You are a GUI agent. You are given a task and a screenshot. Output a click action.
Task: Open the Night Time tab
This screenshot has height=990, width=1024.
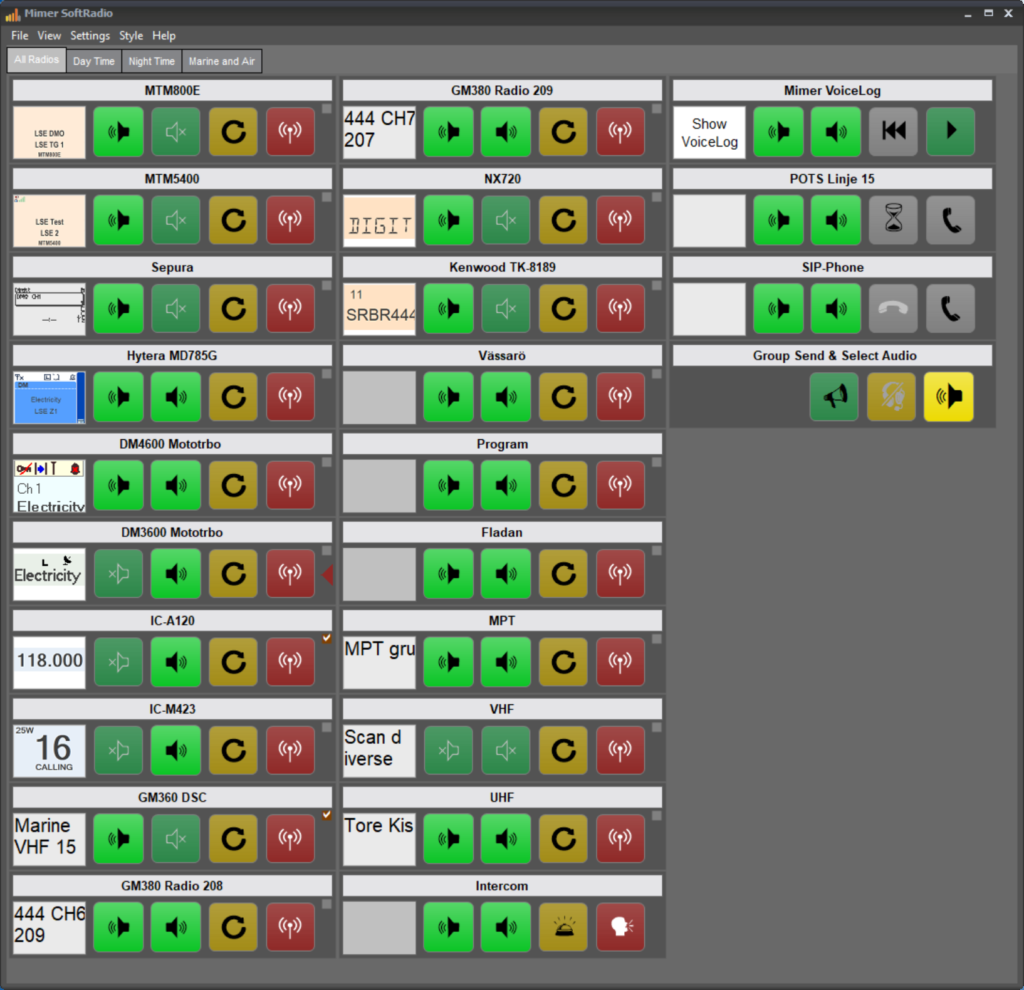[x=152, y=61]
